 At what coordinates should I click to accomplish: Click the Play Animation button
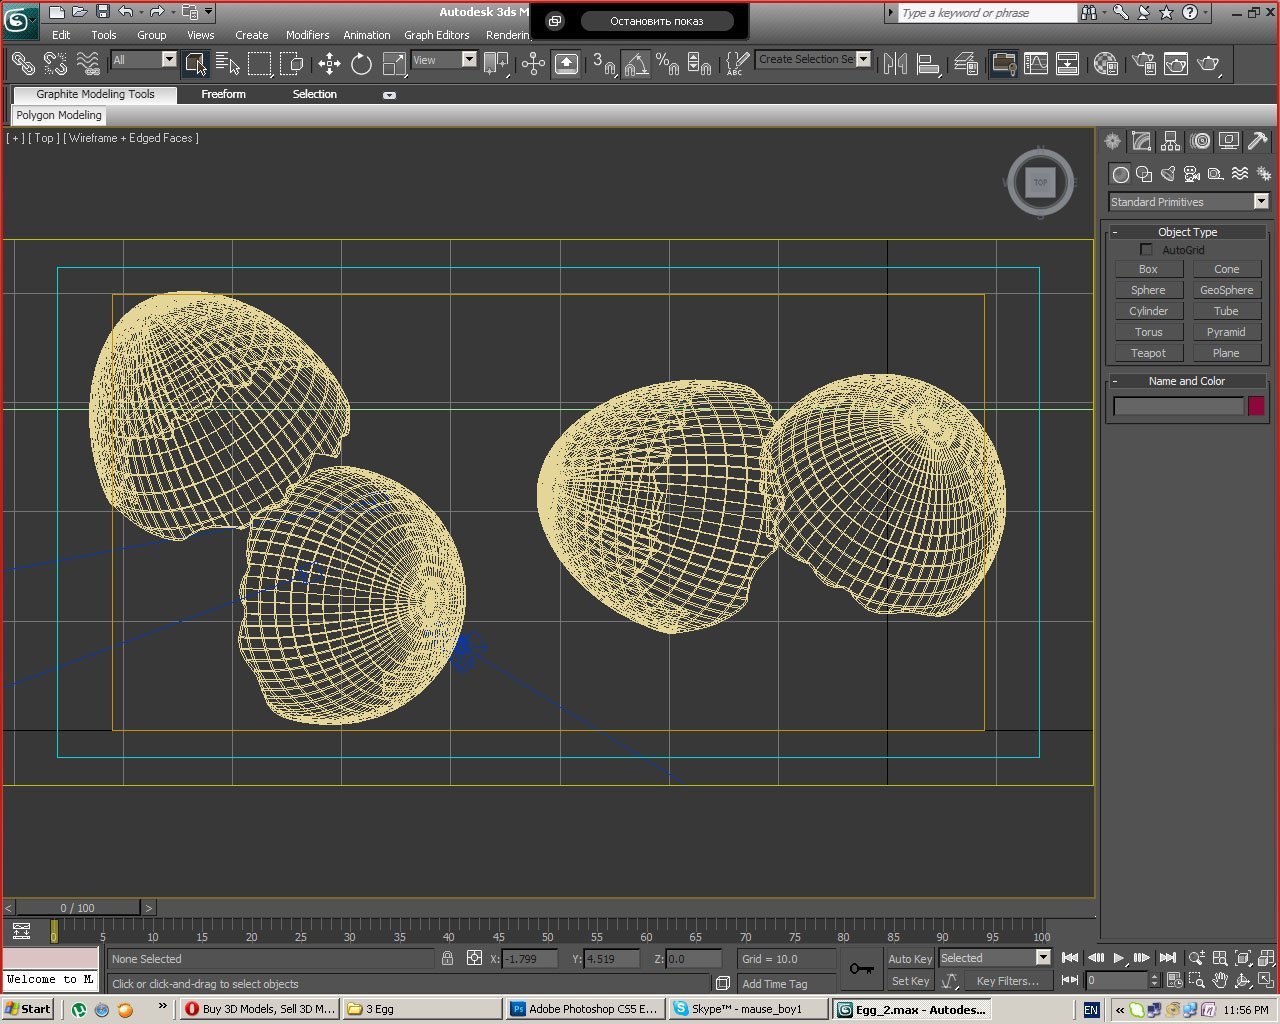[1118, 958]
